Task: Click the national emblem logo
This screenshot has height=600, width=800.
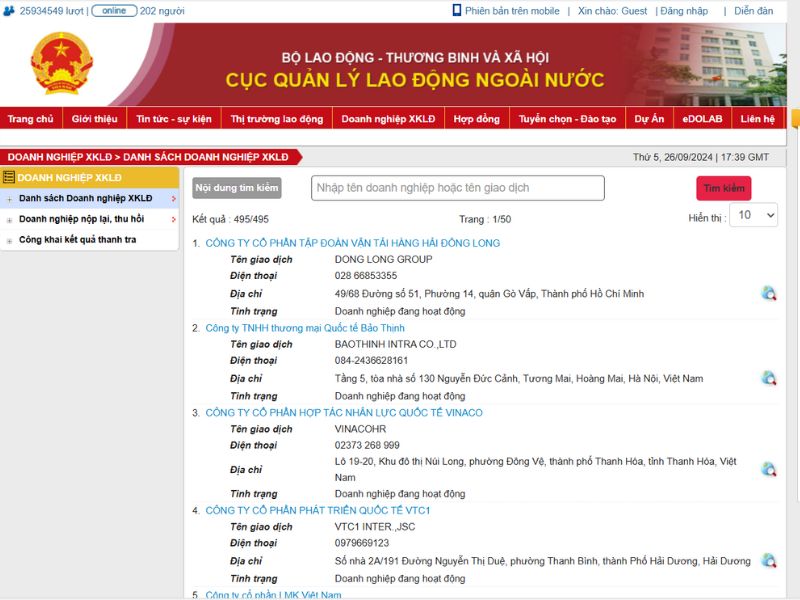Action: [x=62, y=63]
